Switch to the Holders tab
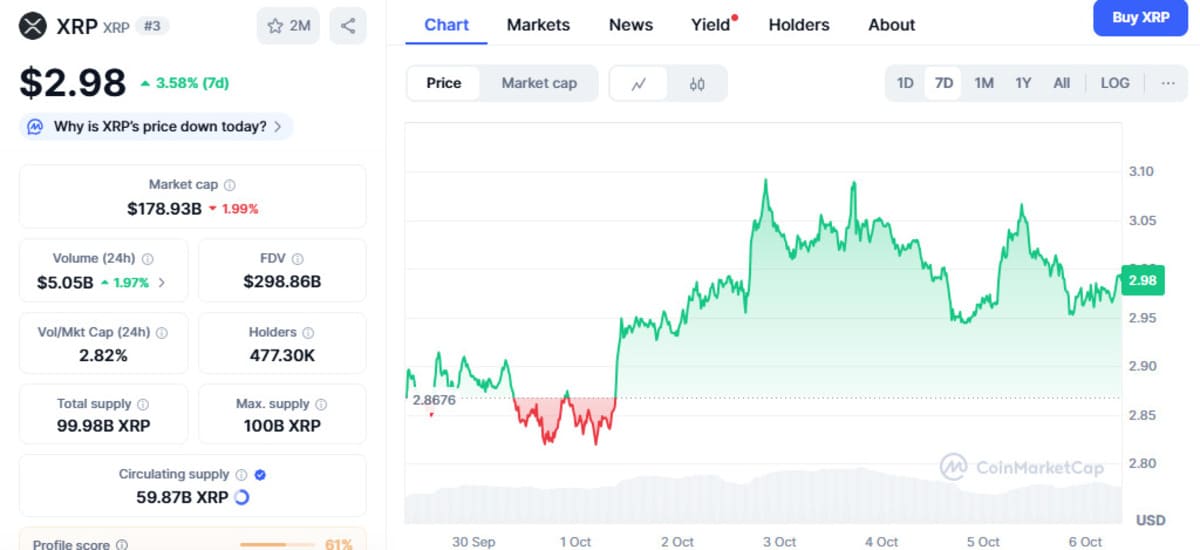The width and height of the screenshot is (1200, 550). (799, 25)
